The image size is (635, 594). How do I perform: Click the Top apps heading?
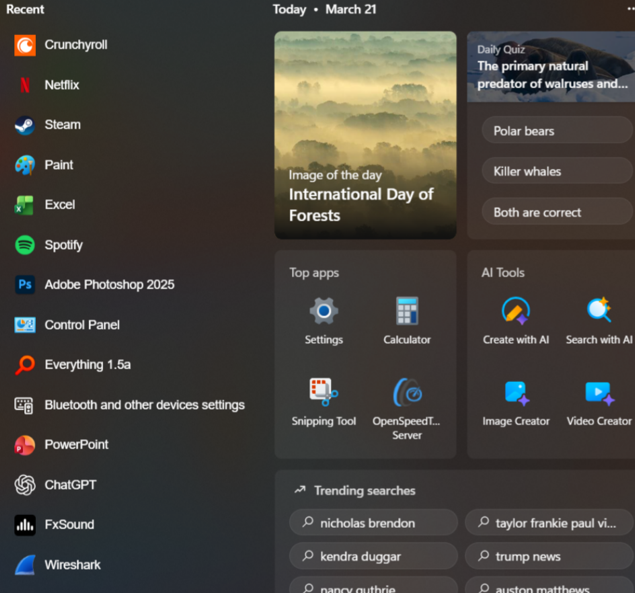click(x=314, y=273)
